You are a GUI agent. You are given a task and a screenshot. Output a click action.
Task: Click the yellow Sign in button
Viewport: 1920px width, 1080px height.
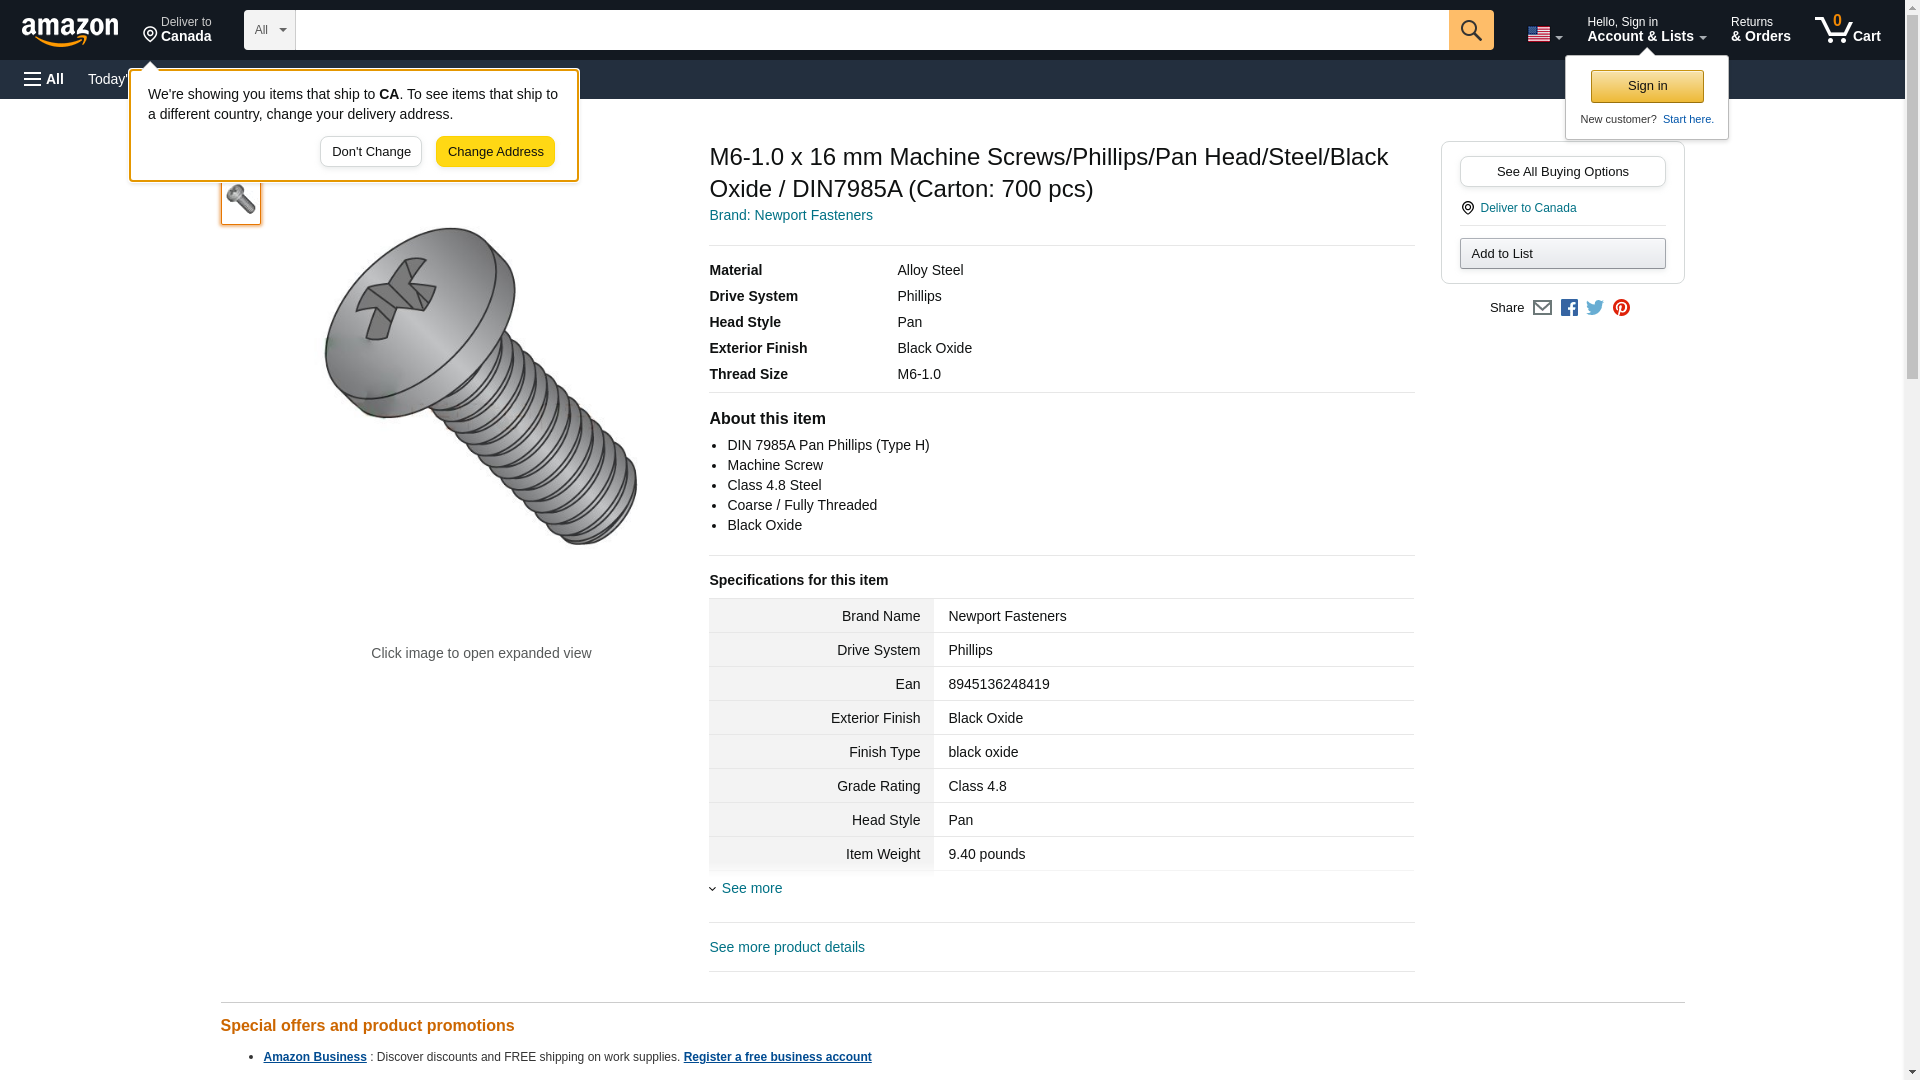[1647, 86]
